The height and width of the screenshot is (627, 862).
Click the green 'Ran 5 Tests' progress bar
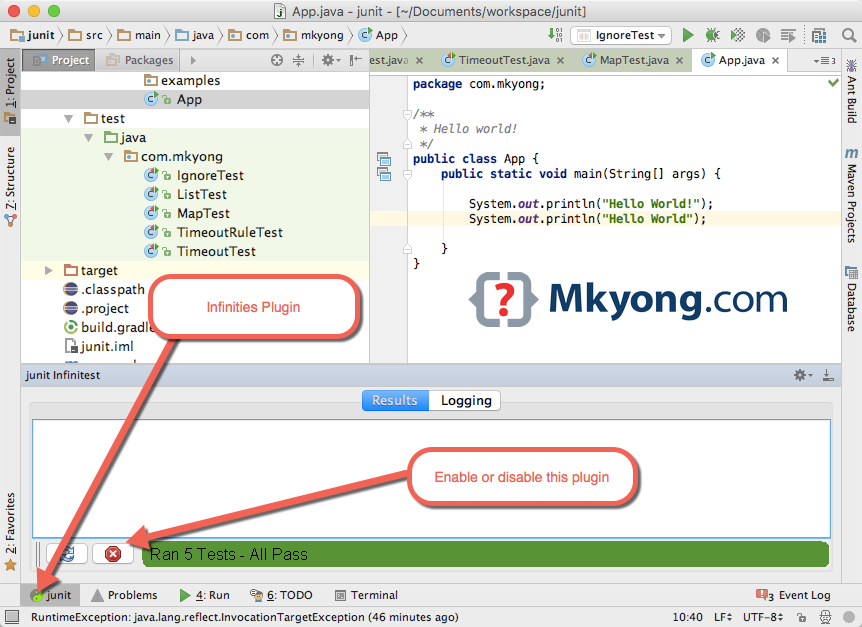(x=485, y=554)
